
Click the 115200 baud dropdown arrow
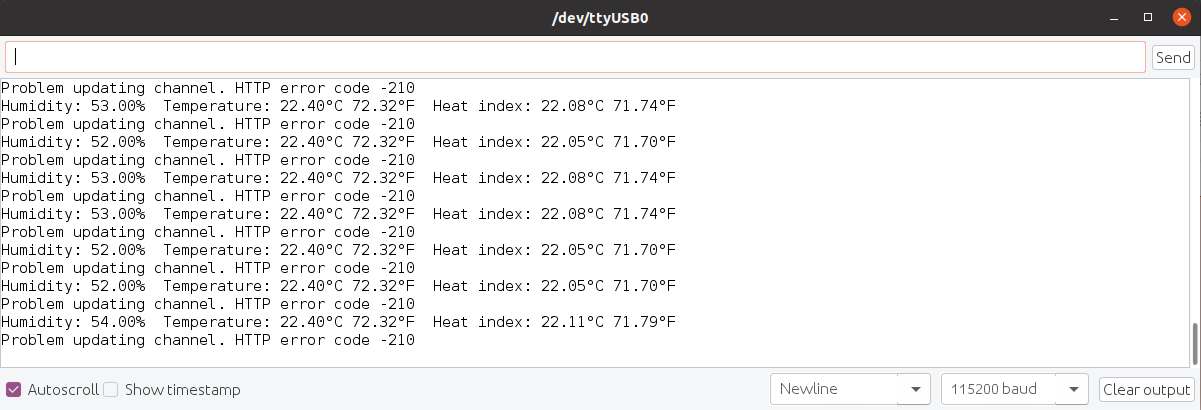1074,389
